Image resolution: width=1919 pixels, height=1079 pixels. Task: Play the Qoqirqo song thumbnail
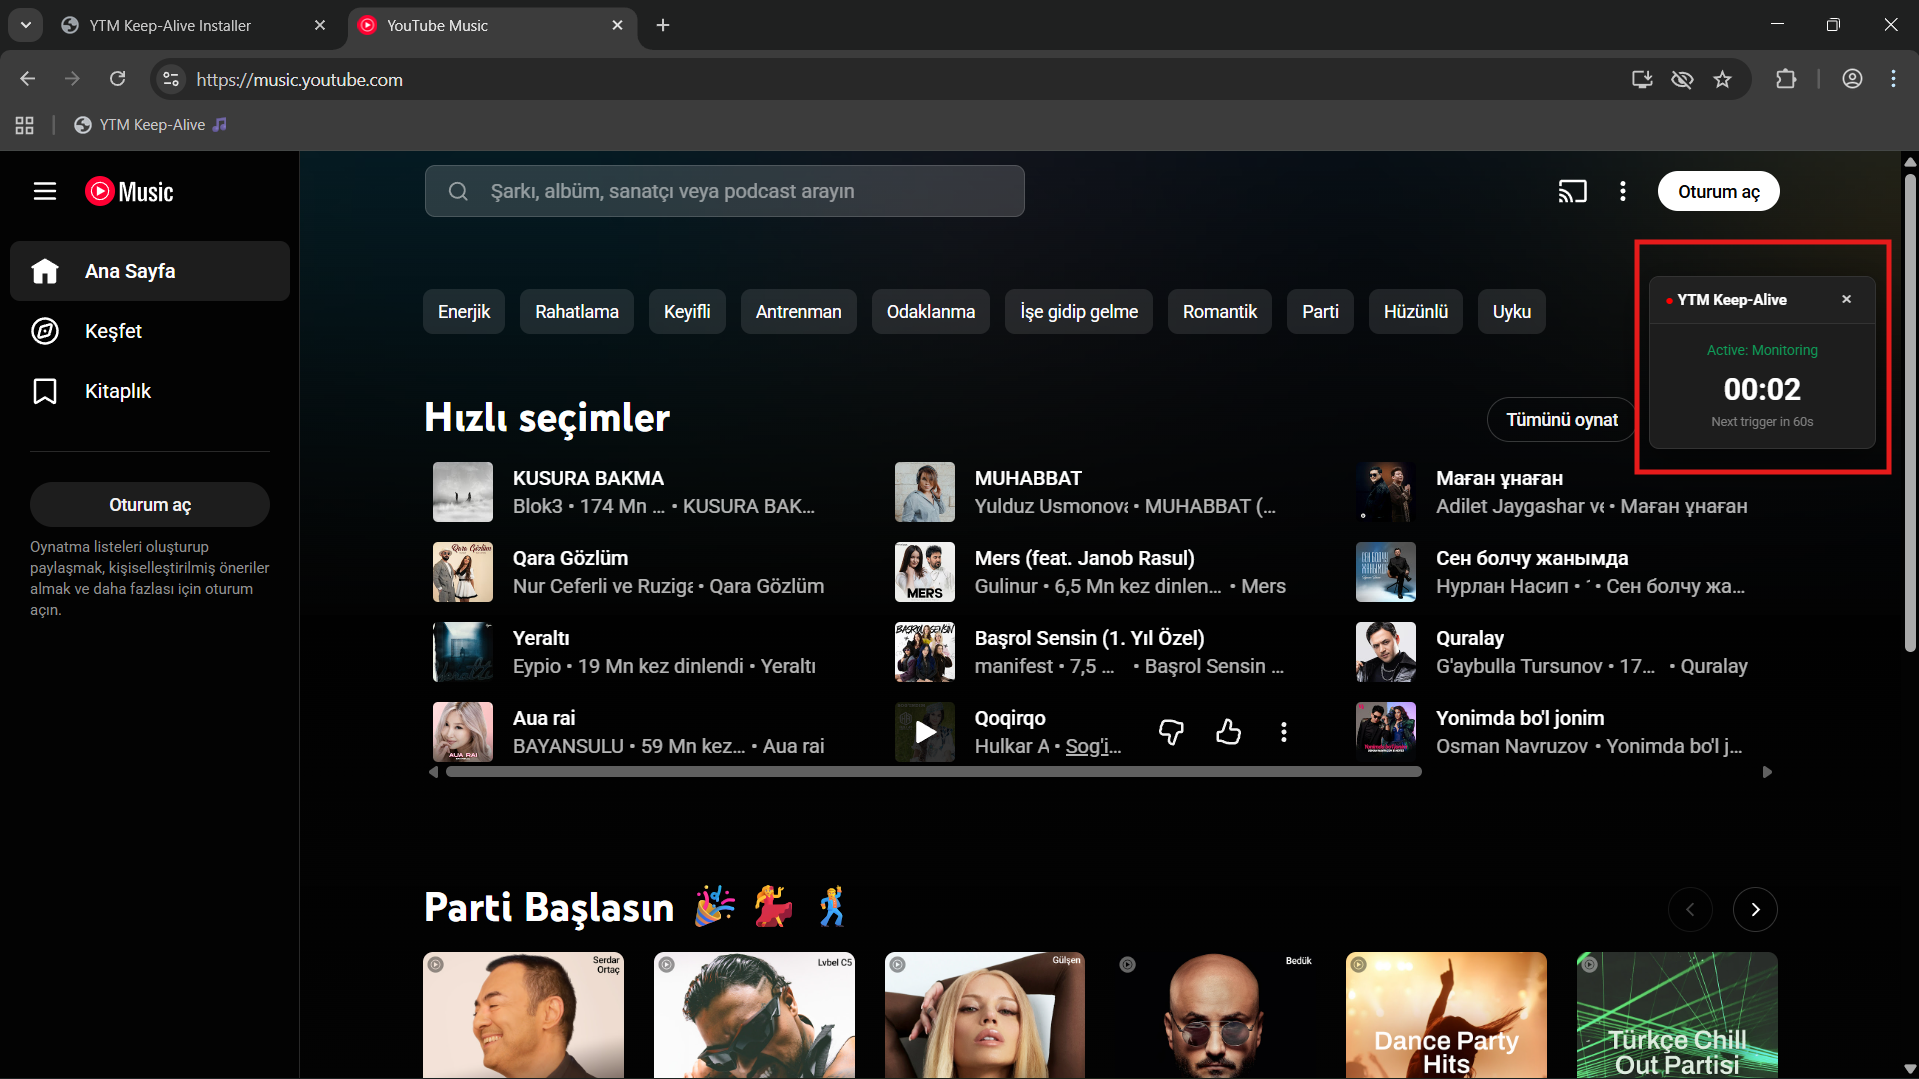tap(923, 731)
